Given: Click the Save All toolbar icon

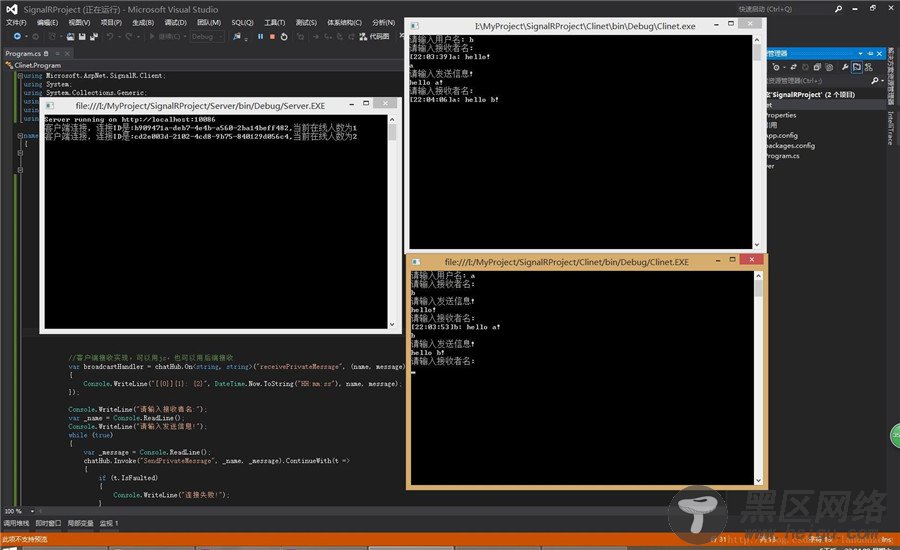Looking at the screenshot, I should 94,36.
